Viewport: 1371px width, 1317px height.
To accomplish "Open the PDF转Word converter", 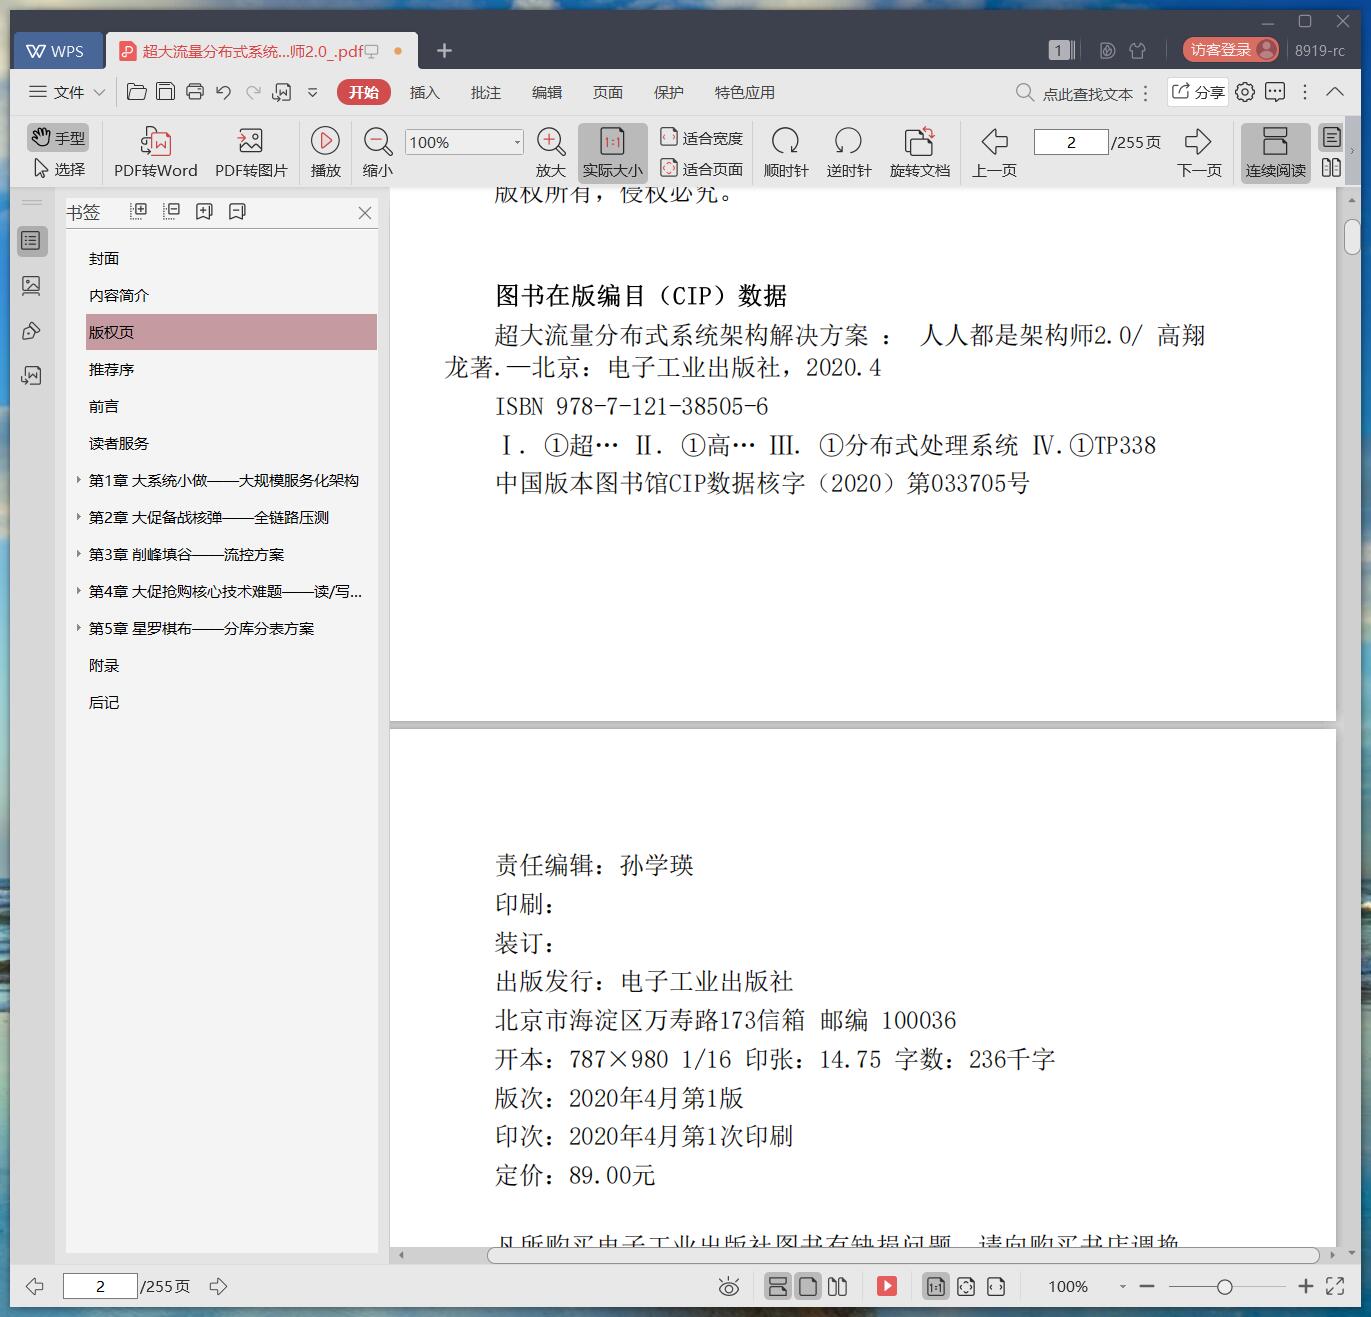I will tap(155, 153).
